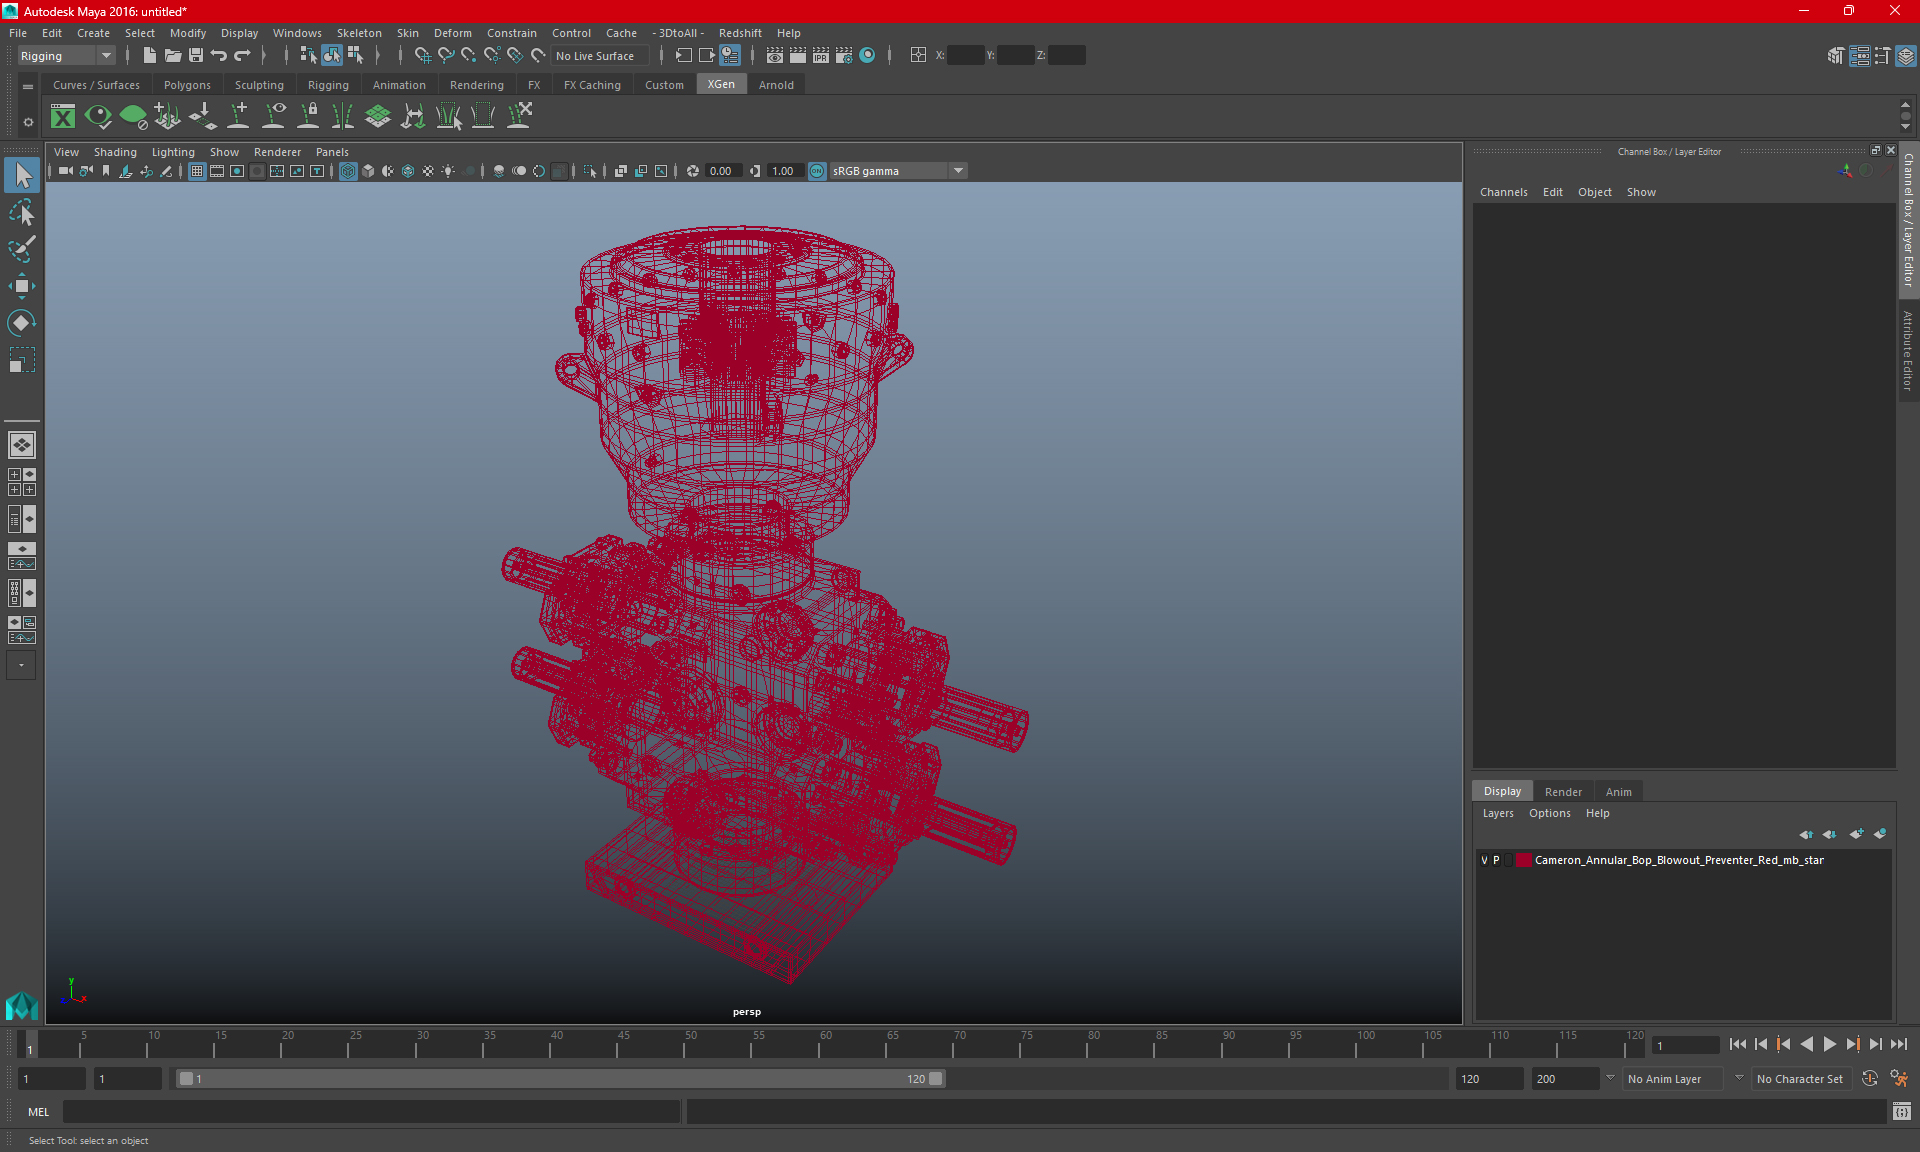Open the Windows menu

point(297,33)
